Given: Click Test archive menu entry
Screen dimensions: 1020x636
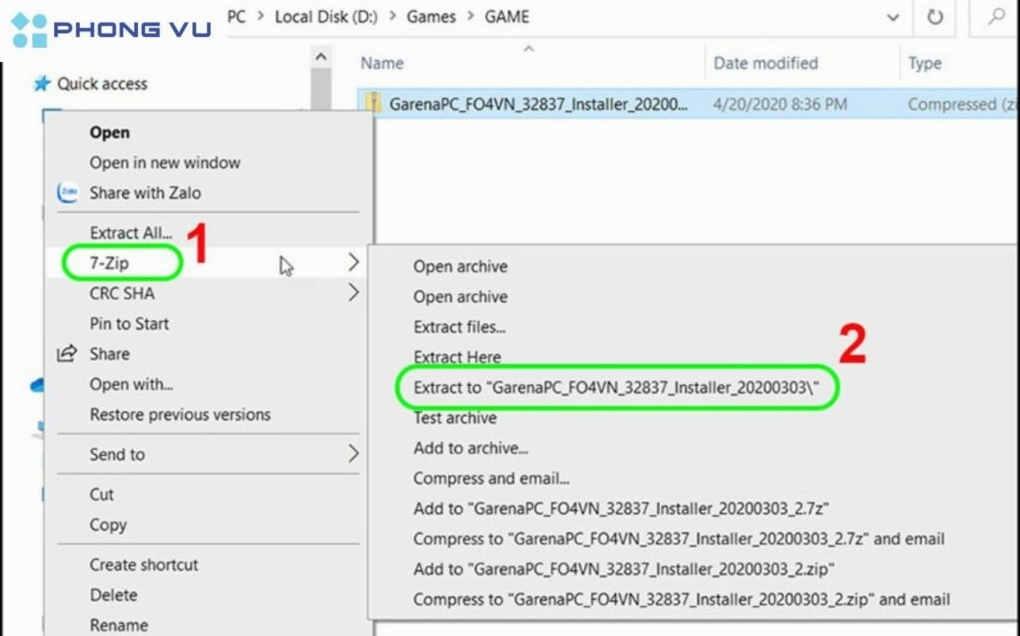Looking at the screenshot, I should [455, 418].
